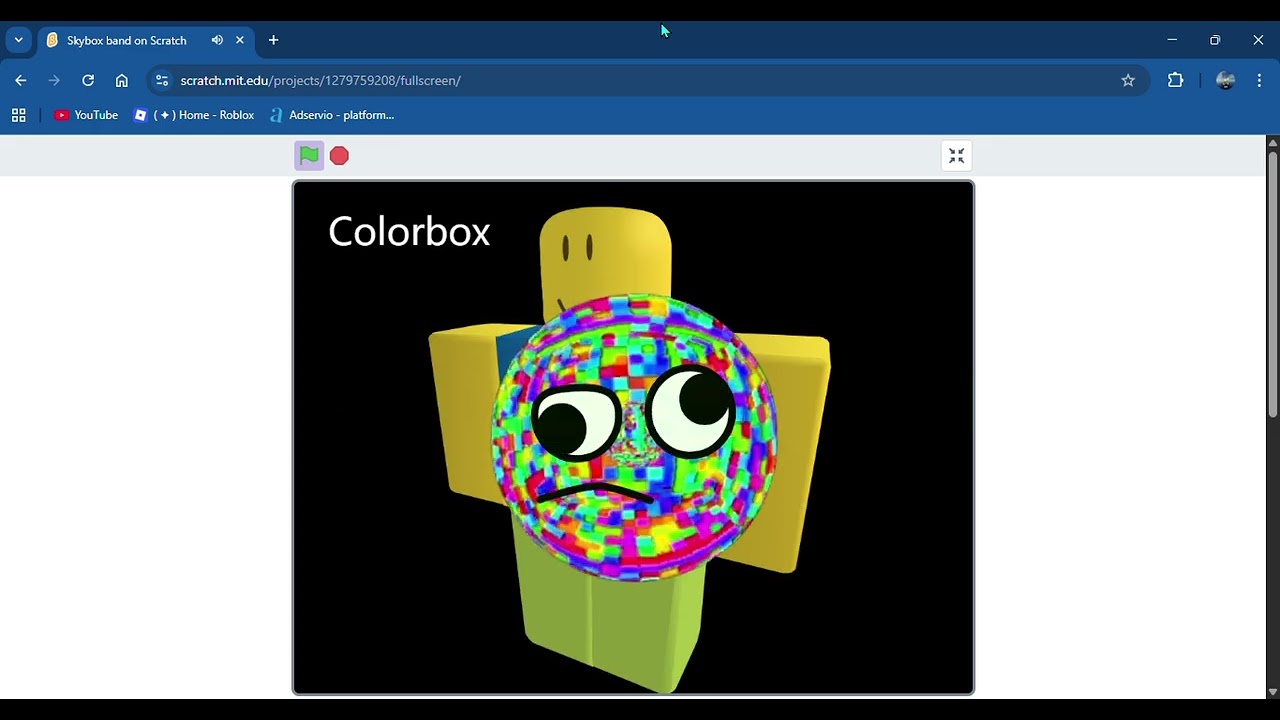The image size is (1280, 720).
Task: Mute the tab via speaker icon
Action: 217,40
